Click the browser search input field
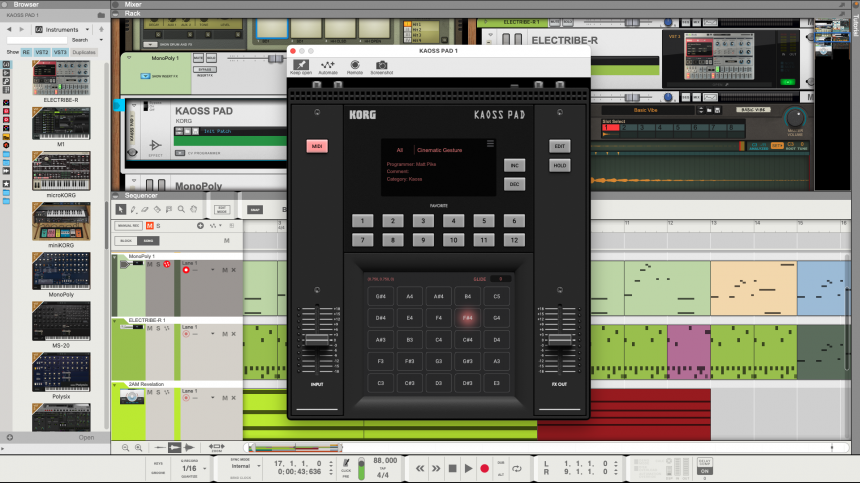Viewport: 860px width, 483px height. click(x=37, y=40)
